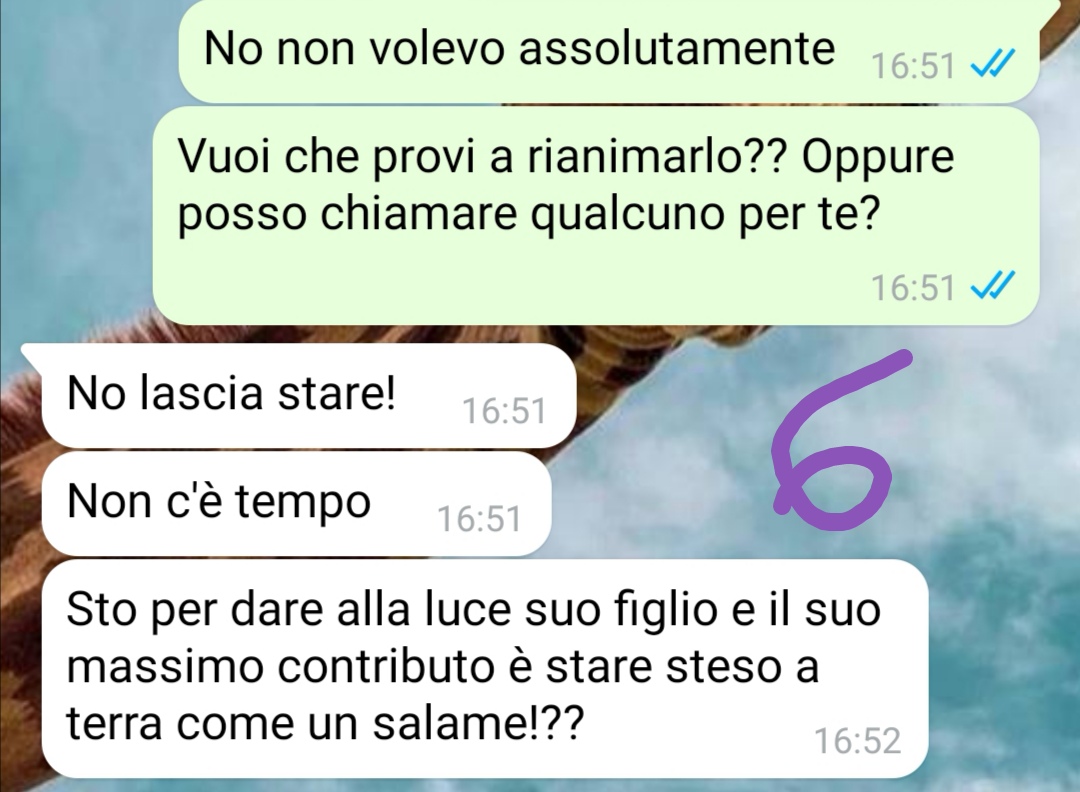Tap the 16:51 time on "No lascia stare!"

(x=504, y=411)
